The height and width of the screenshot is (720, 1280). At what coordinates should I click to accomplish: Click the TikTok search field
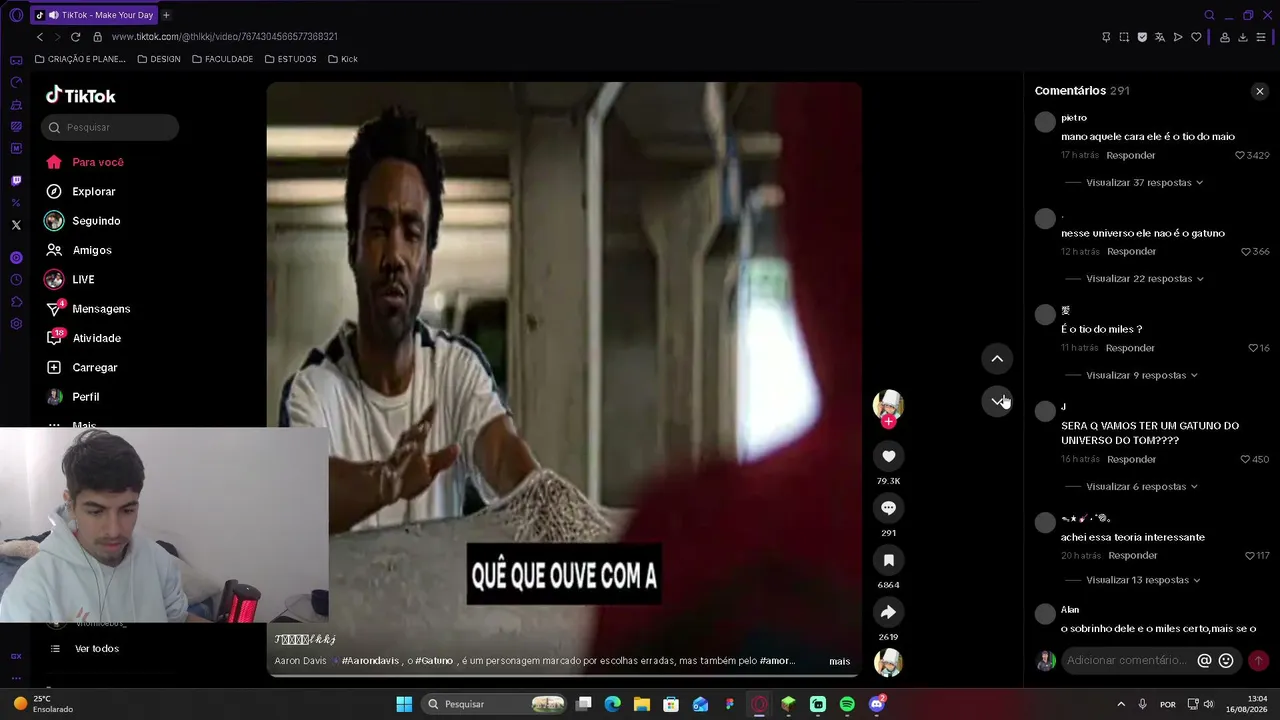(110, 127)
